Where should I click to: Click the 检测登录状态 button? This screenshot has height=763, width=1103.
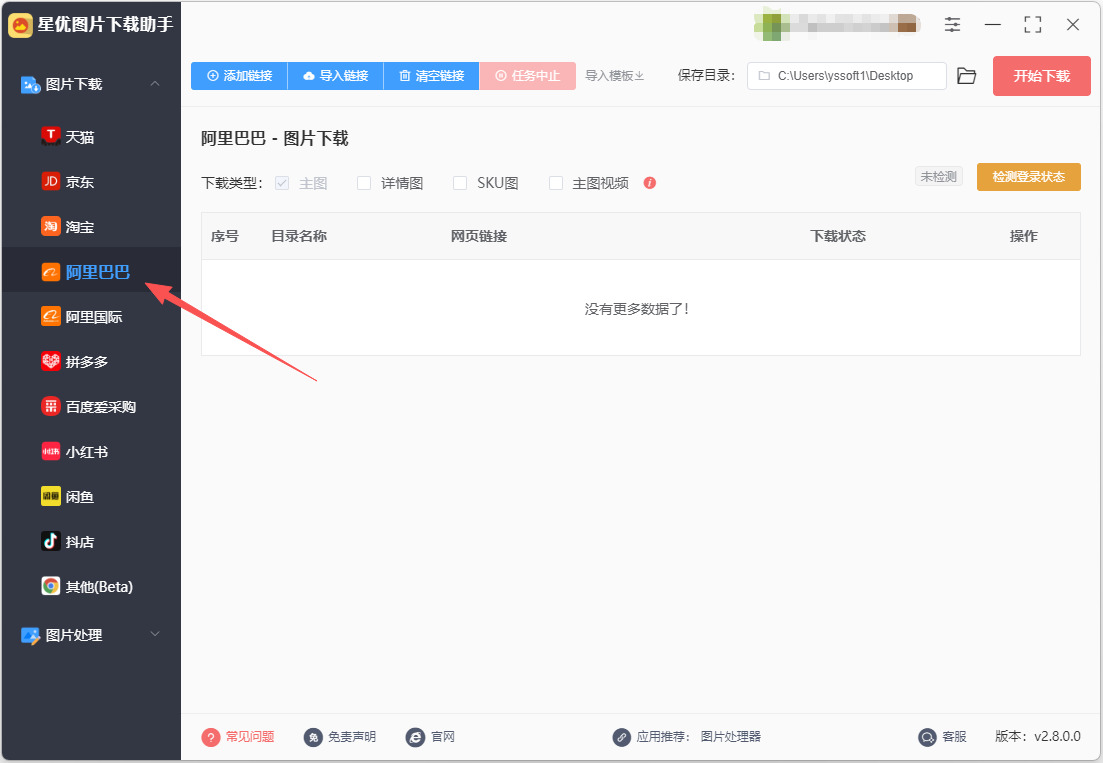coord(1028,177)
